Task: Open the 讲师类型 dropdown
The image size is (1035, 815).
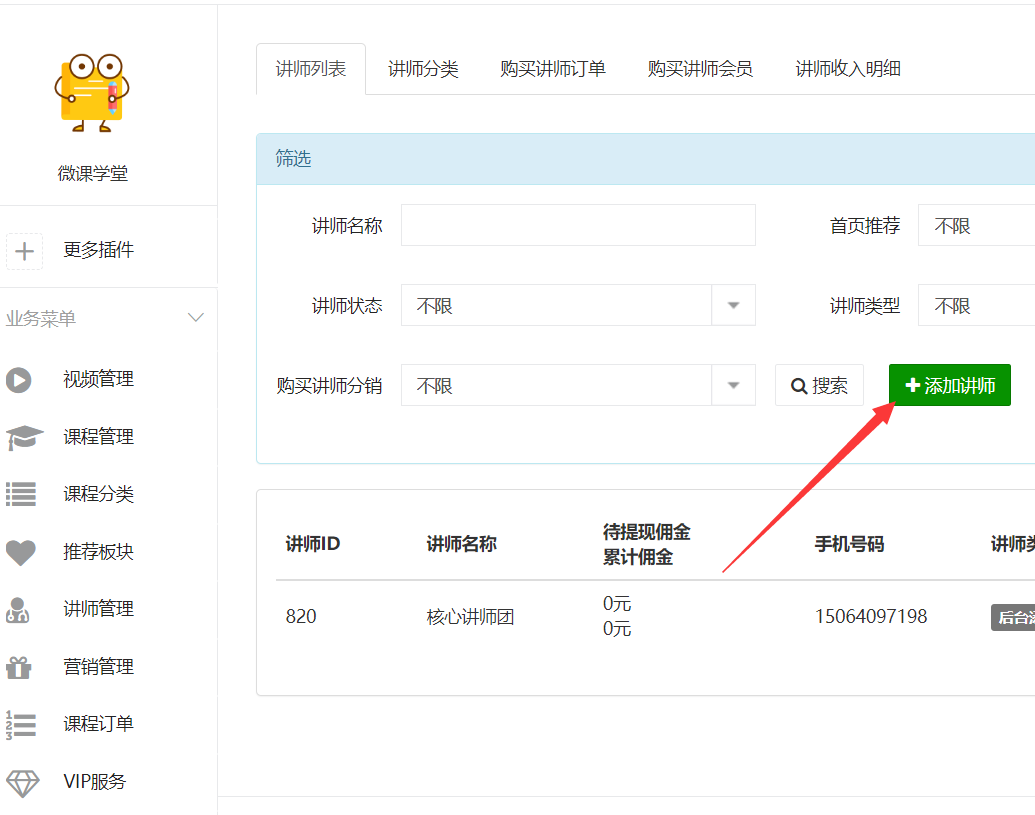Action: pos(976,305)
